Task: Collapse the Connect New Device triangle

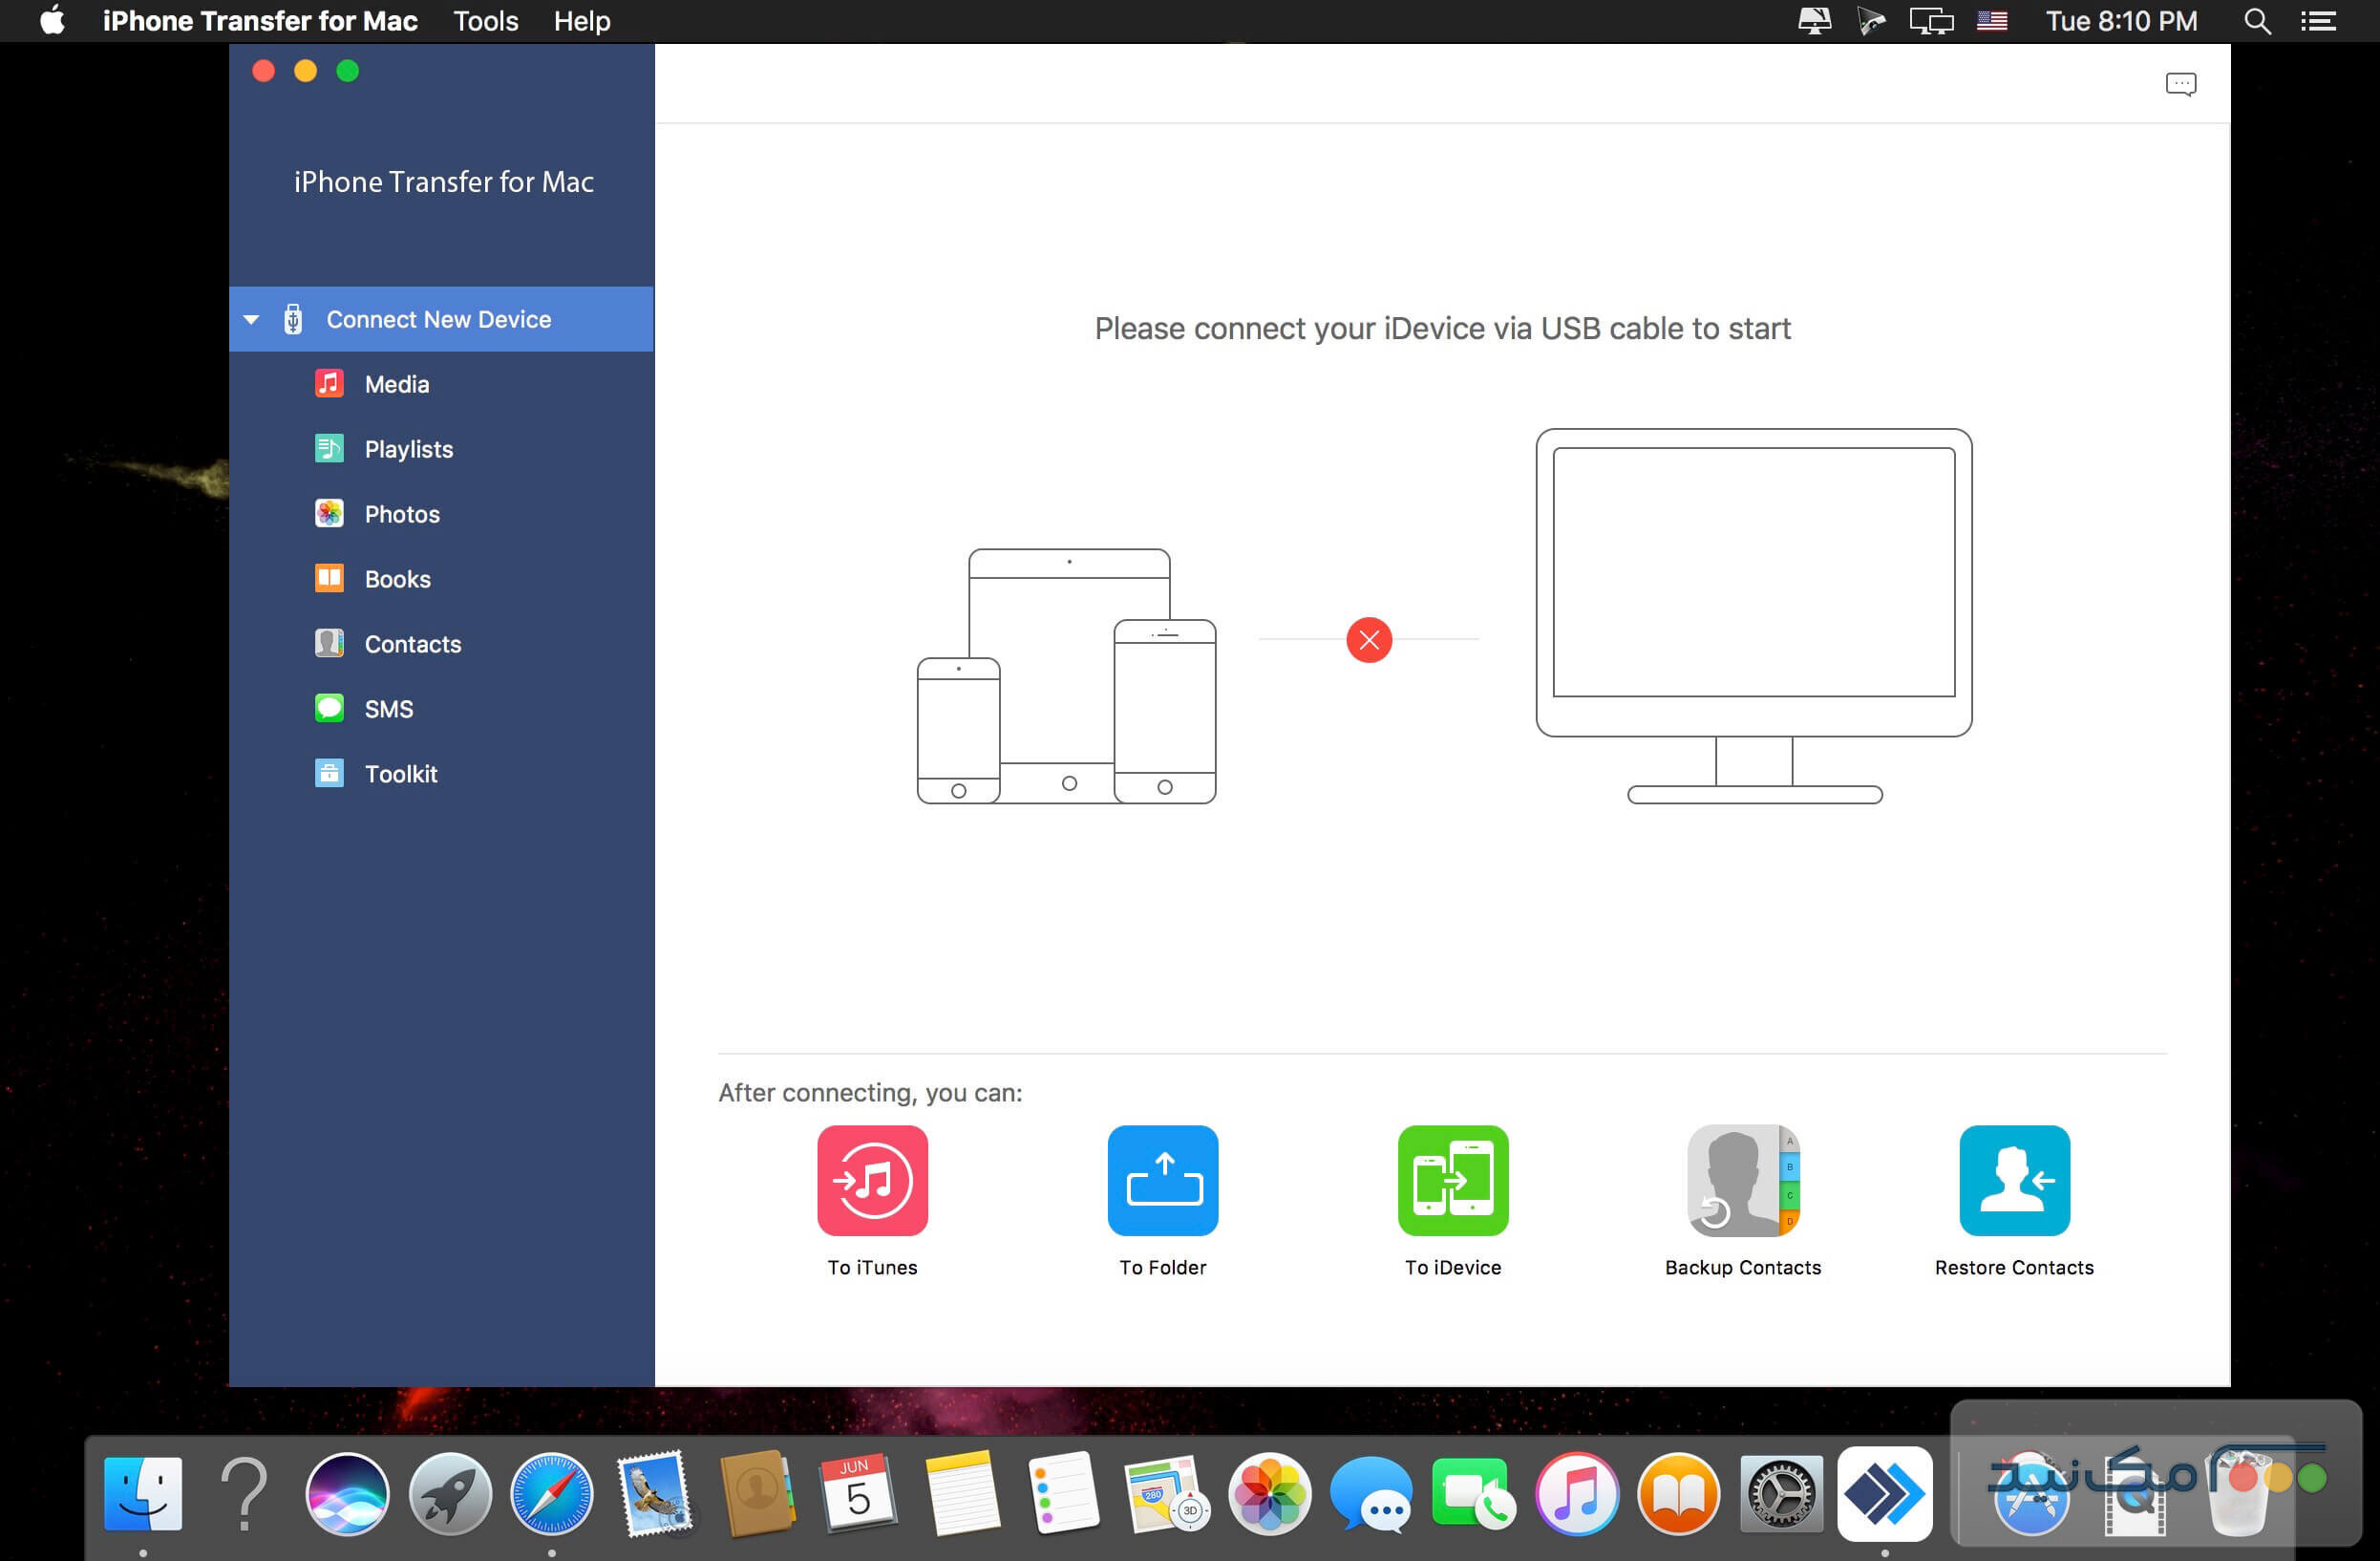Action: point(251,320)
